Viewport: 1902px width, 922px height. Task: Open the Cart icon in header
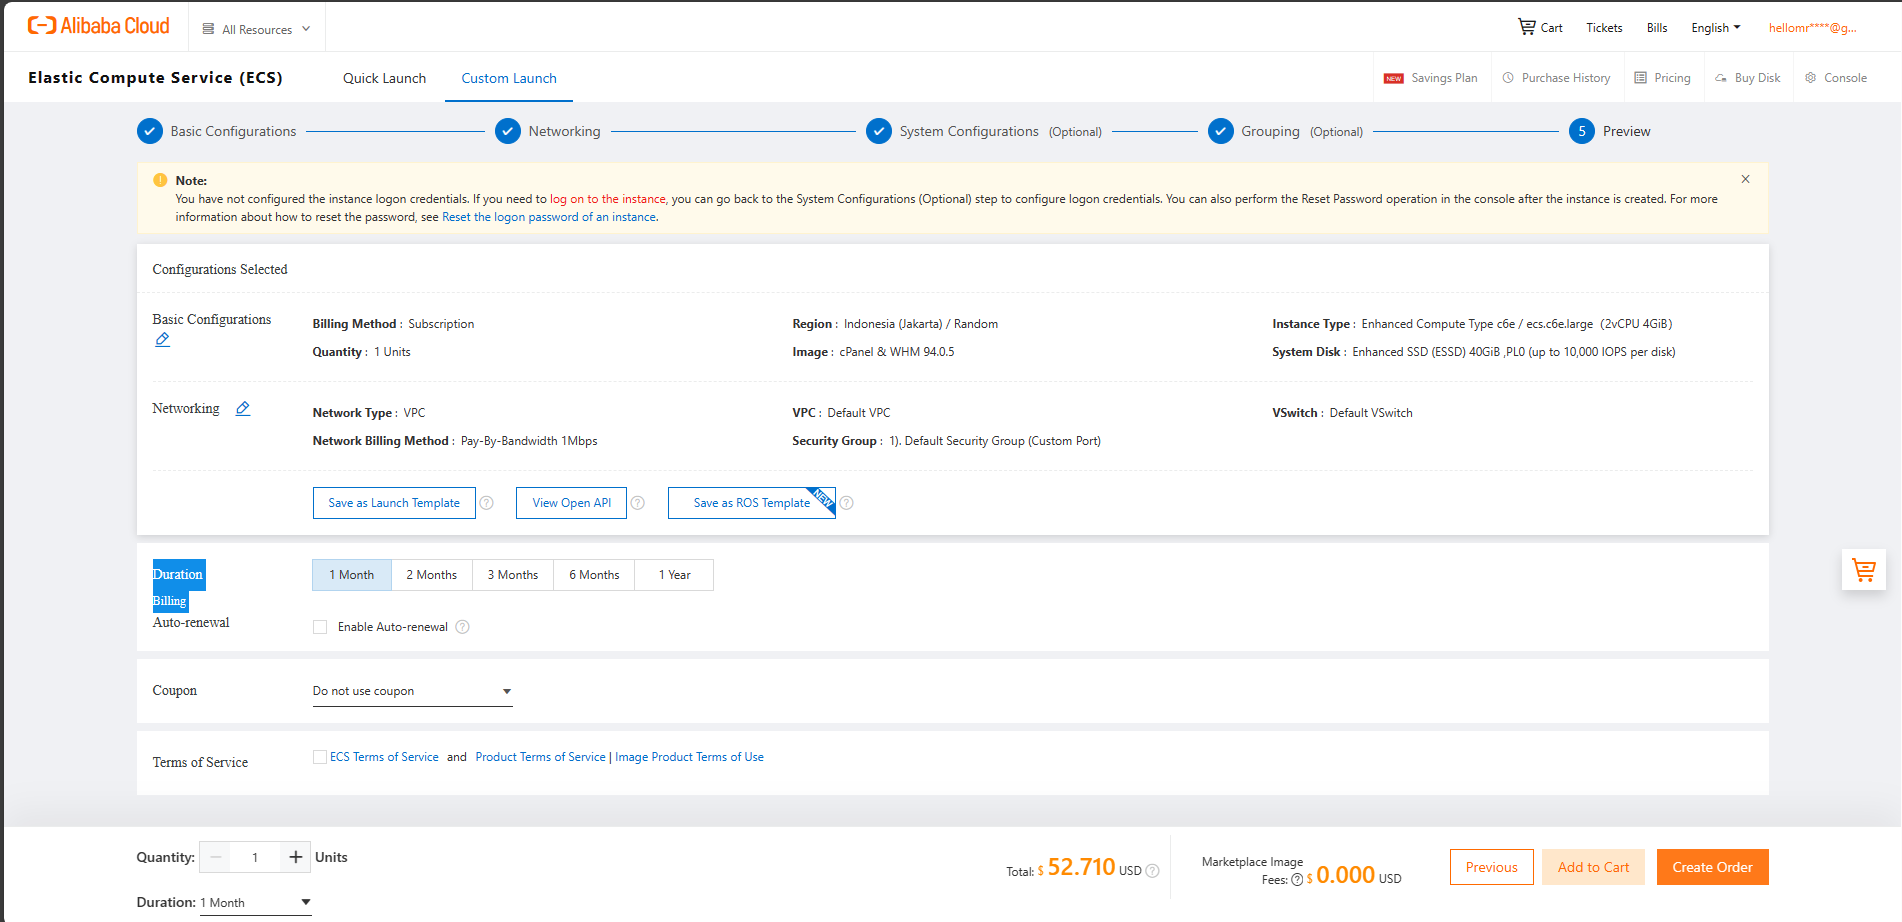click(x=1540, y=27)
